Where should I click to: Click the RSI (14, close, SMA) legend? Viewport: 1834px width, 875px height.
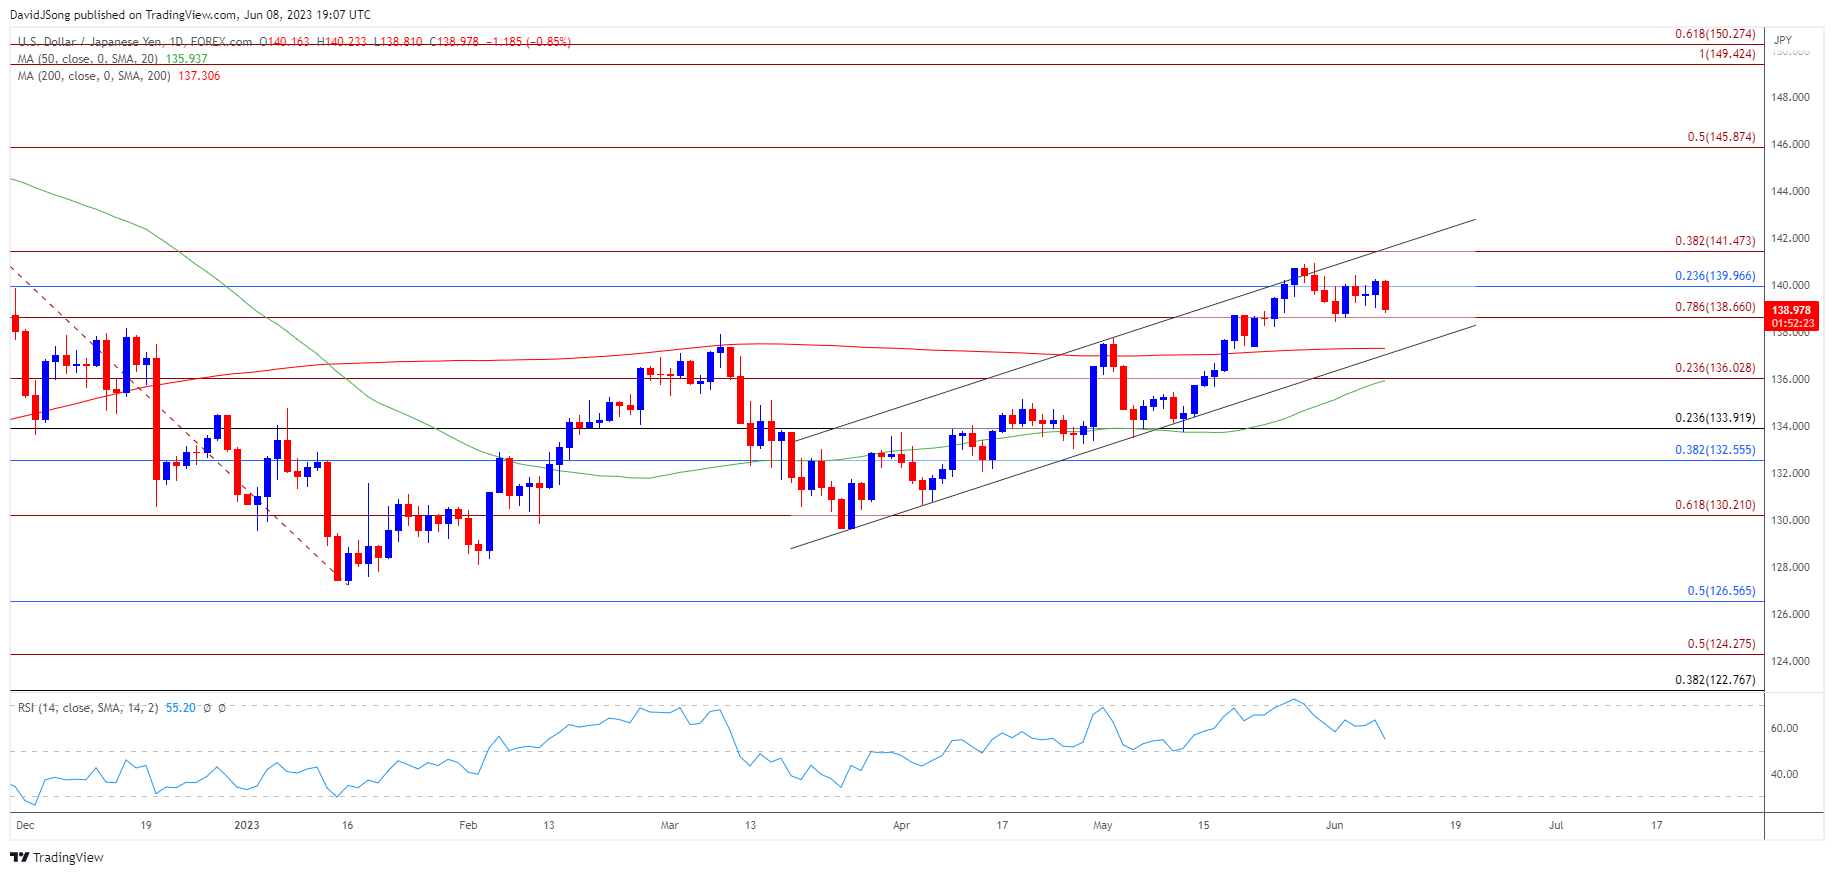pyautogui.click(x=88, y=708)
